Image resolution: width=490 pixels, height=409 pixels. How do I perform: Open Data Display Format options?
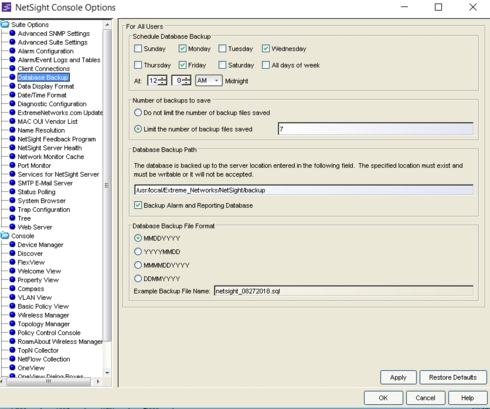46,86
